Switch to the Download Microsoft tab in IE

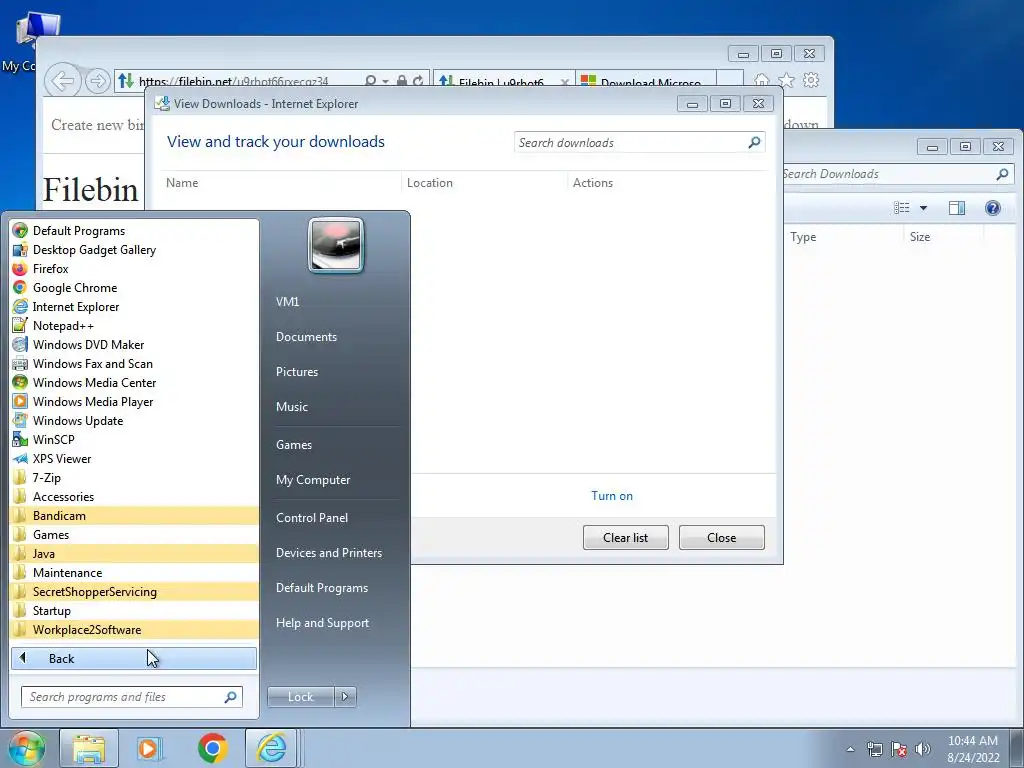pyautogui.click(x=646, y=82)
